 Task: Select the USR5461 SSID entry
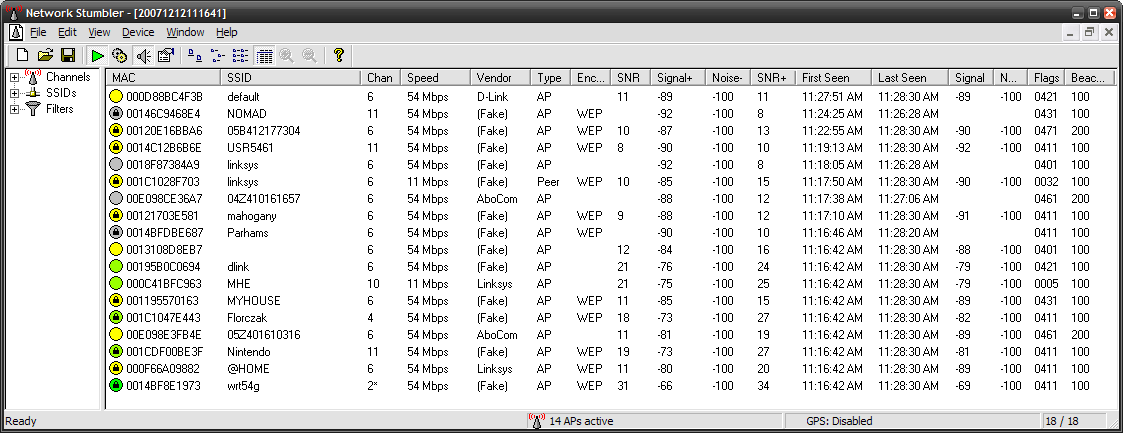[250, 147]
